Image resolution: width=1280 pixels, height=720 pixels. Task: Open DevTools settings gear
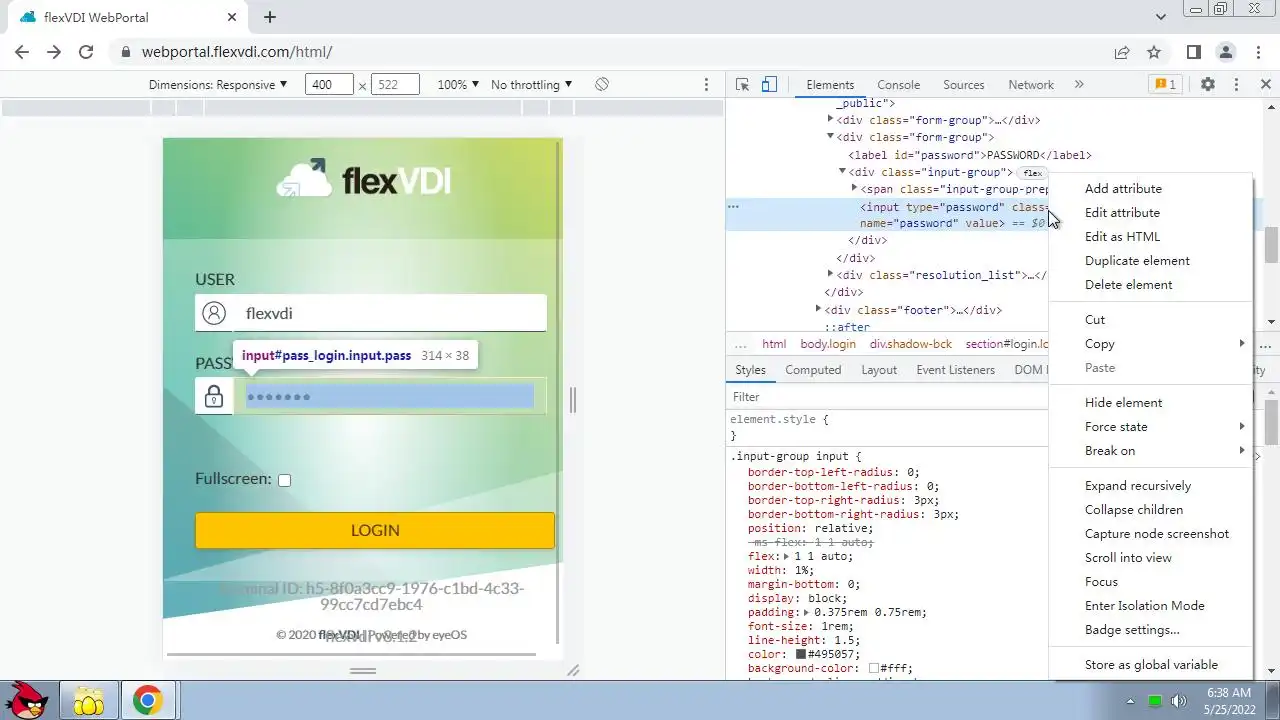(1208, 85)
